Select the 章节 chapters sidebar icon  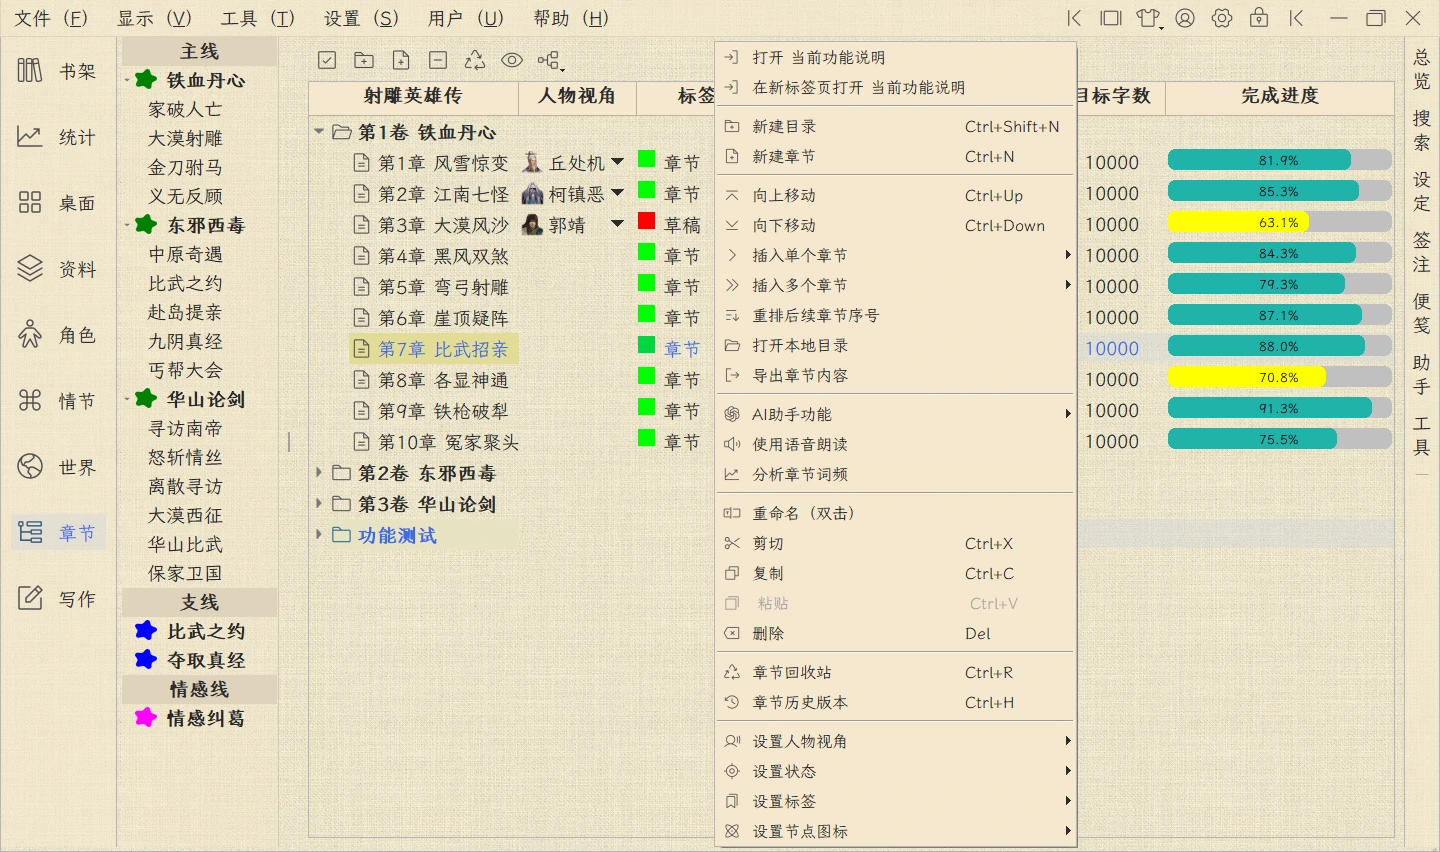[x=30, y=532]
